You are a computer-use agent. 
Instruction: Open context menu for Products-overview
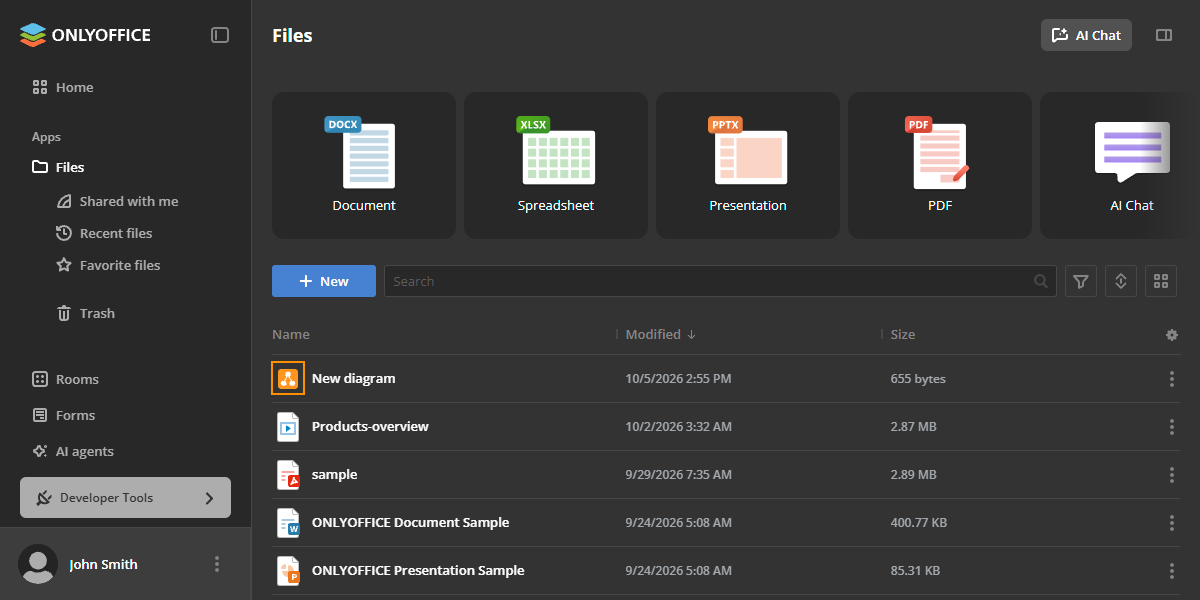tap(1172, 427)
